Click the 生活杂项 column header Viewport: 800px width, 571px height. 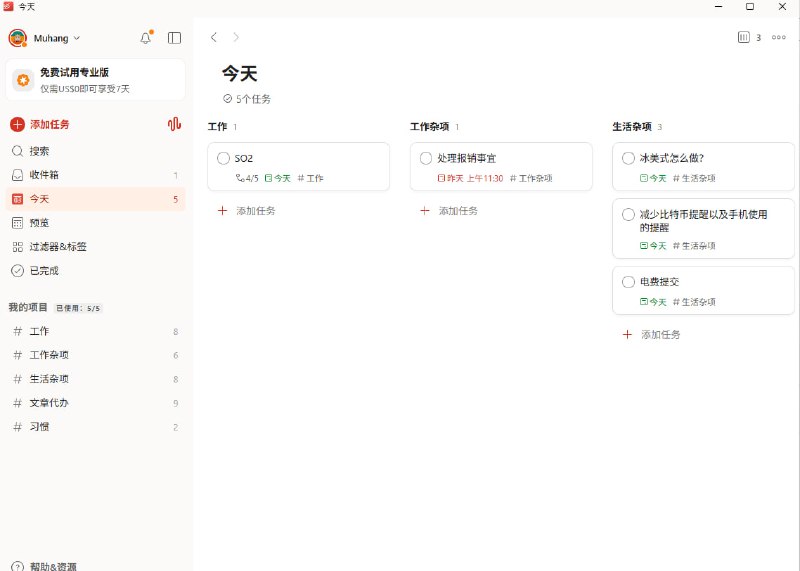pos(632,127)
